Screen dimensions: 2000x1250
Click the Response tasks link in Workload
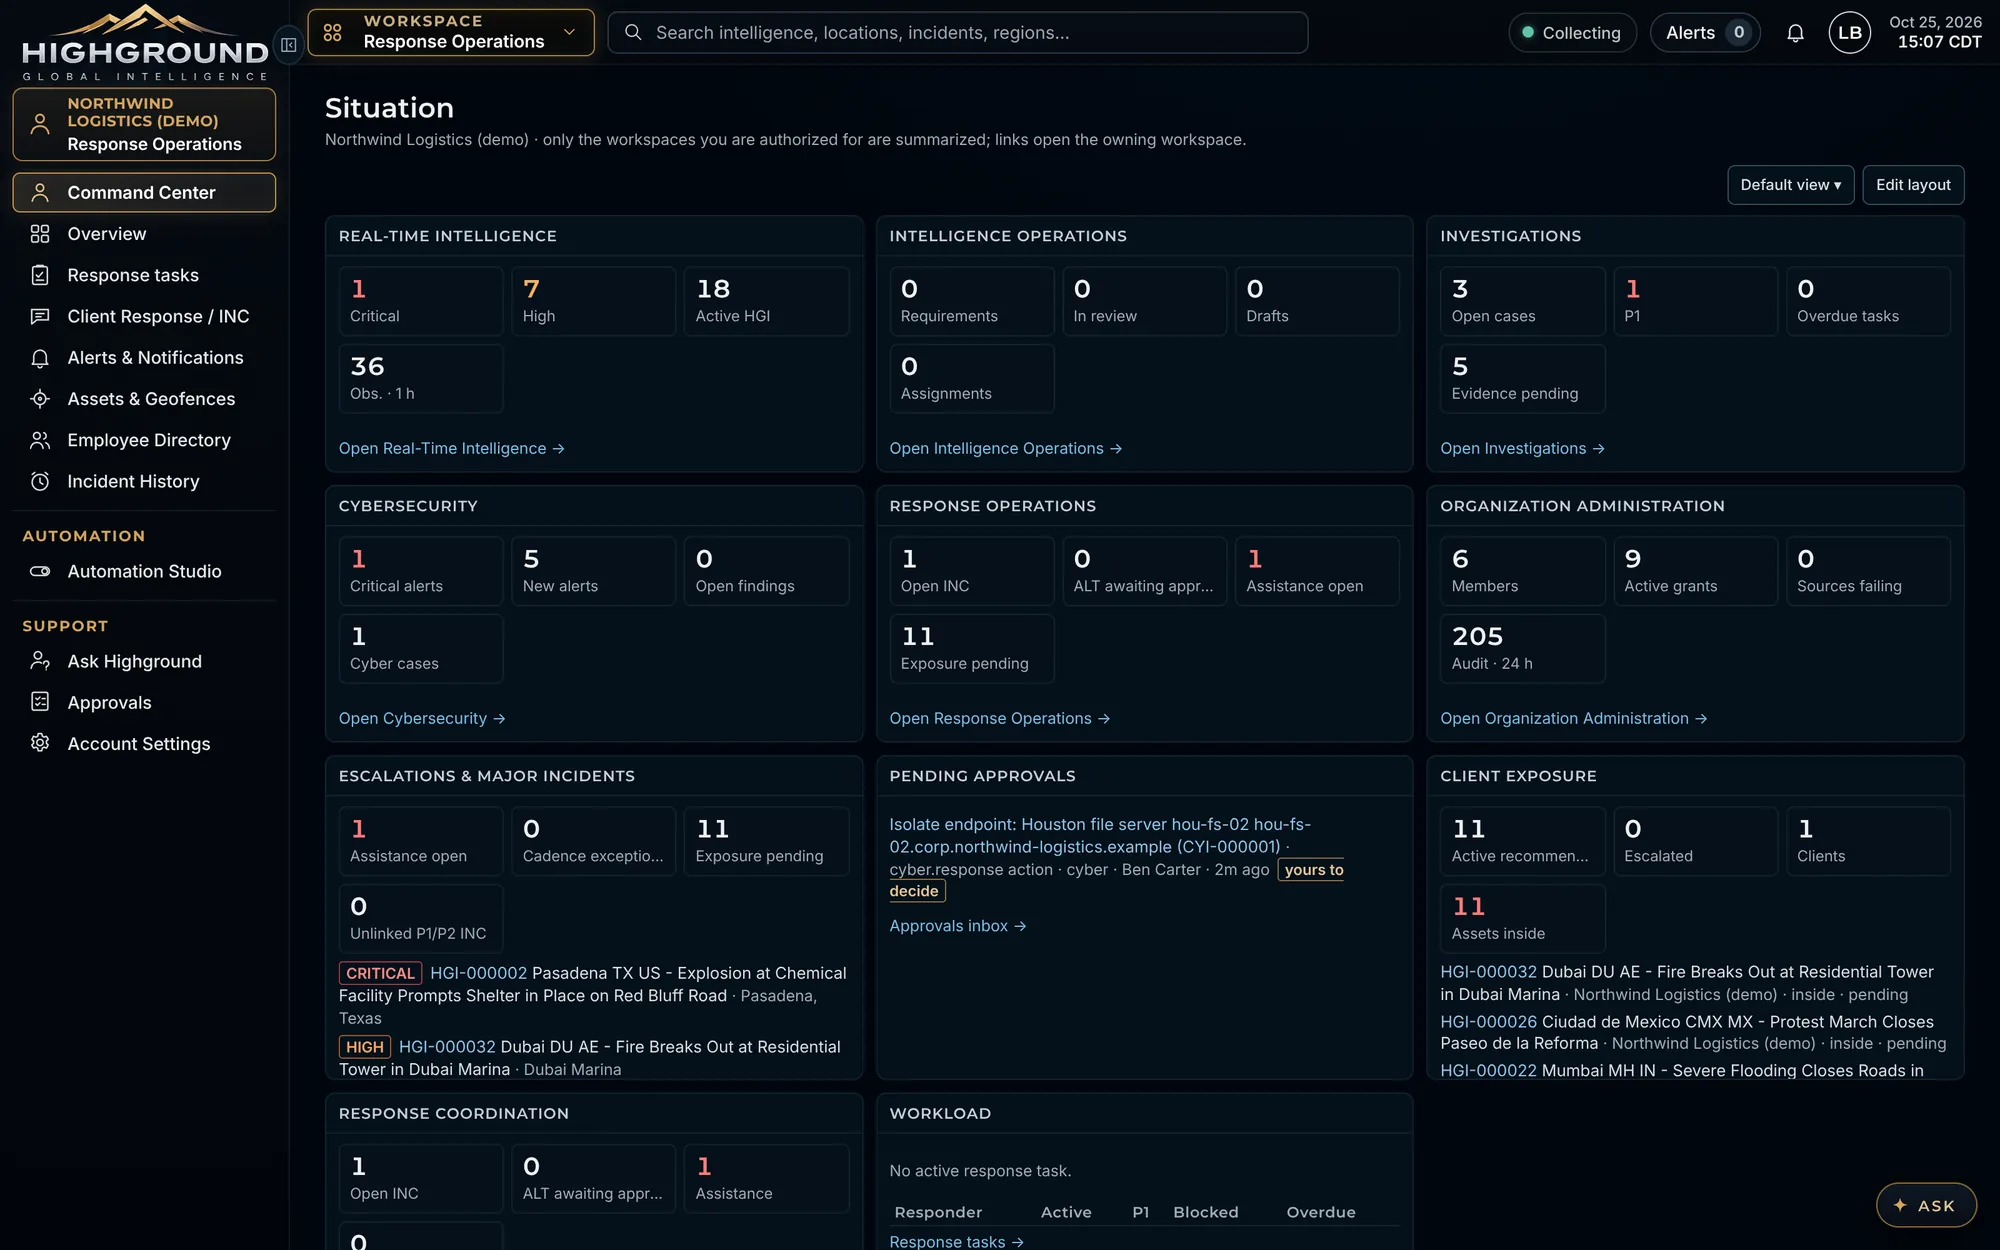(x=956, y=1241)
